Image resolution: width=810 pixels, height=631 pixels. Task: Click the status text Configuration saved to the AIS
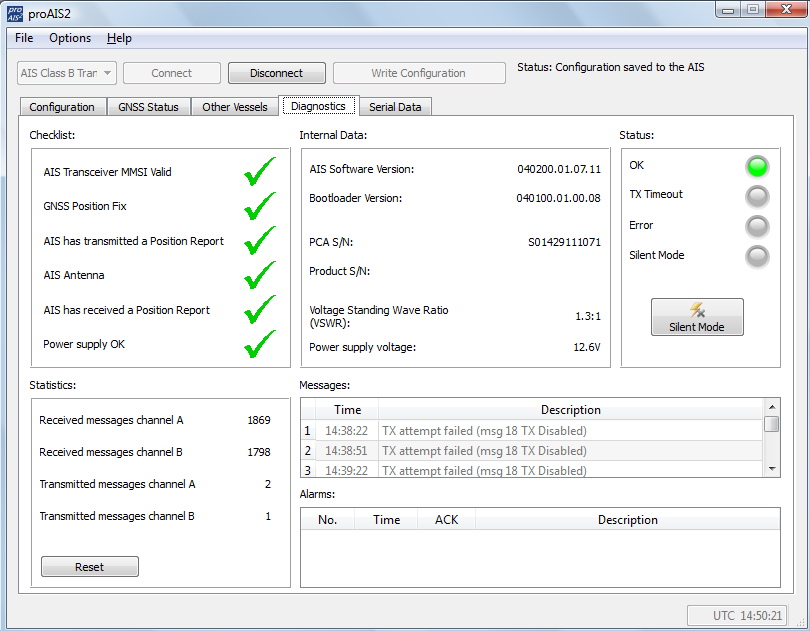630,67
